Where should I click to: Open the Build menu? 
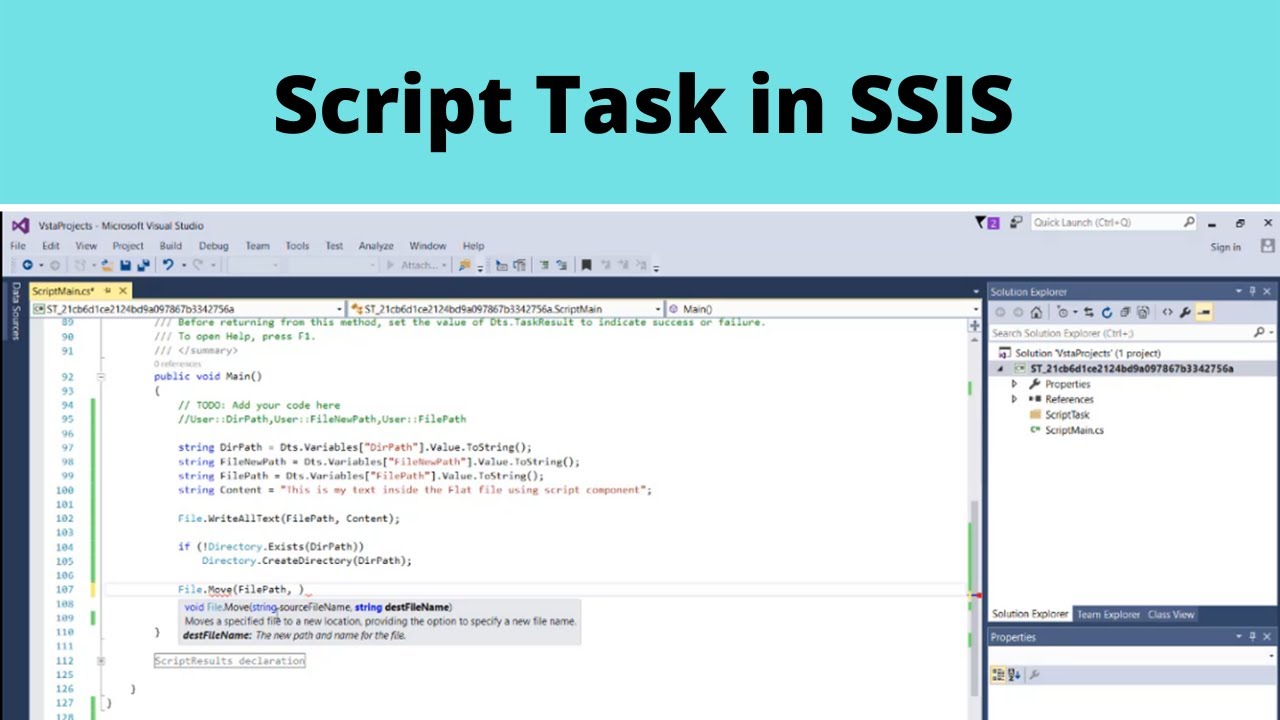point(170,246)
